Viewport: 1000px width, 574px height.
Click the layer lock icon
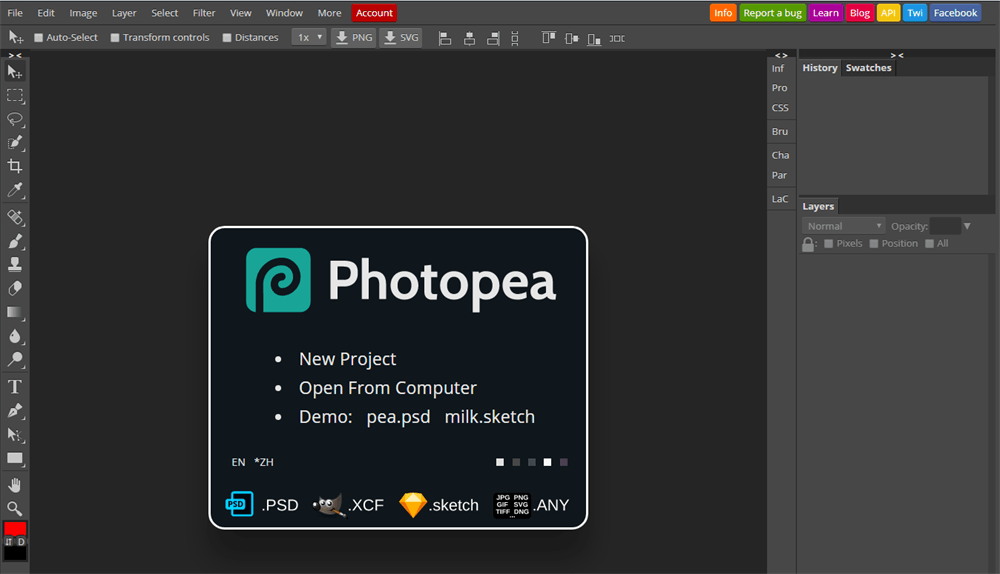click(x=808, y=244)
